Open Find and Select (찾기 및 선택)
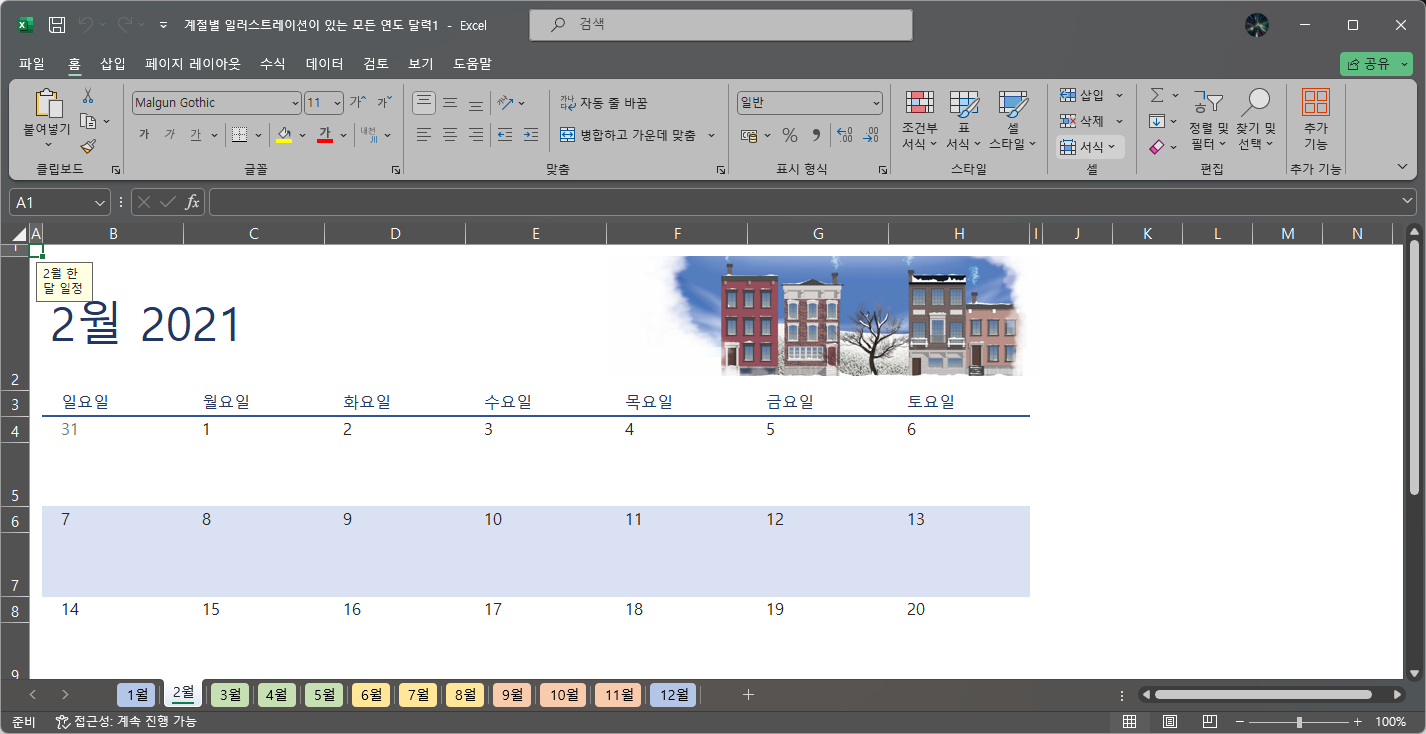The width and height of the screenshot is (1426, 734). tap(1256, 120)
